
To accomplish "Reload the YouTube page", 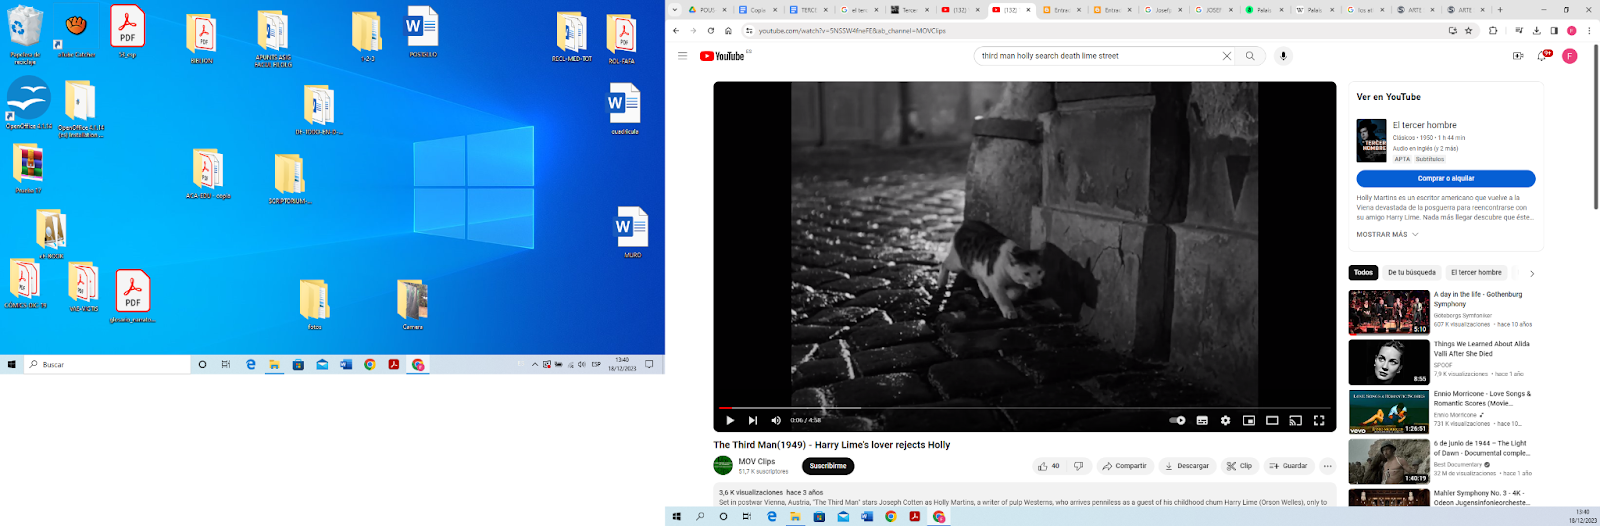I will coord(710,31).
